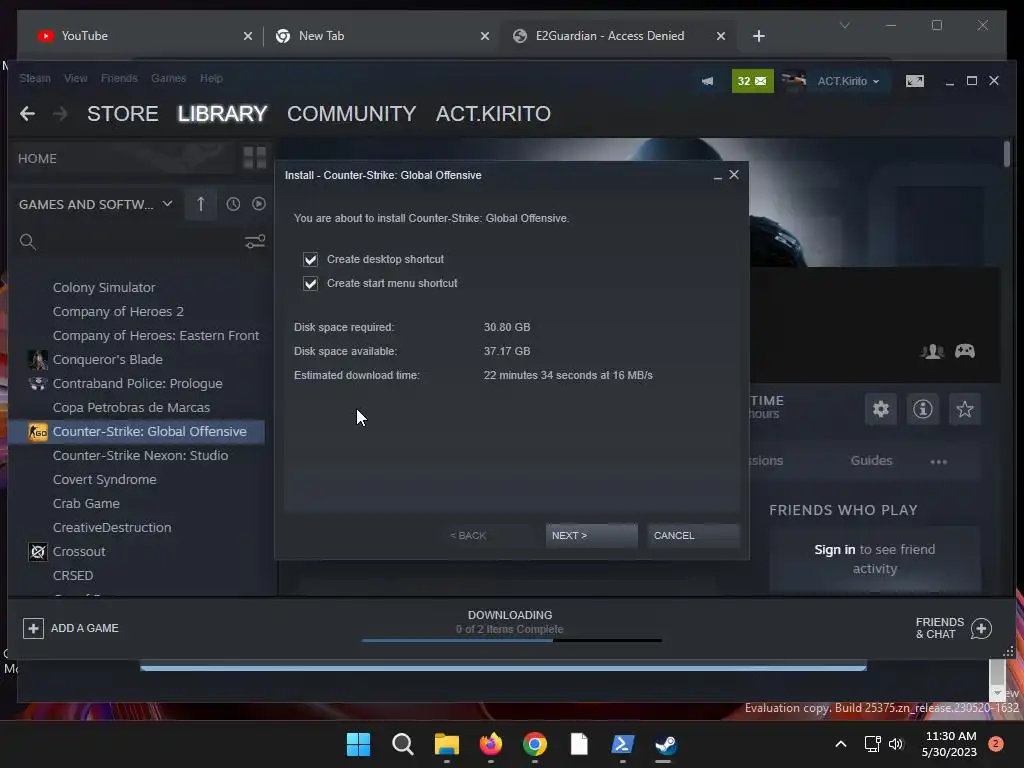The height and width of the screenshot is (768, 1024).
Task: Open the Games menu
Action: tap(168, 78)
